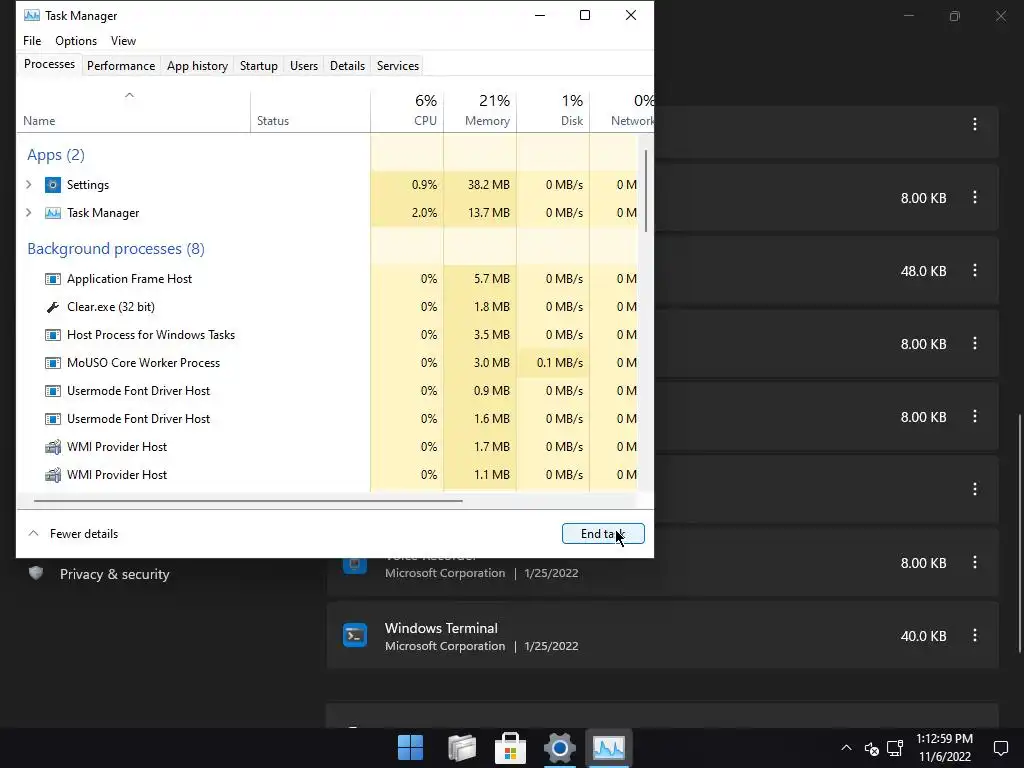Viewport: 1024px width, 768px height.
Task: Open the notification center icon
Action: [1000, 748]
